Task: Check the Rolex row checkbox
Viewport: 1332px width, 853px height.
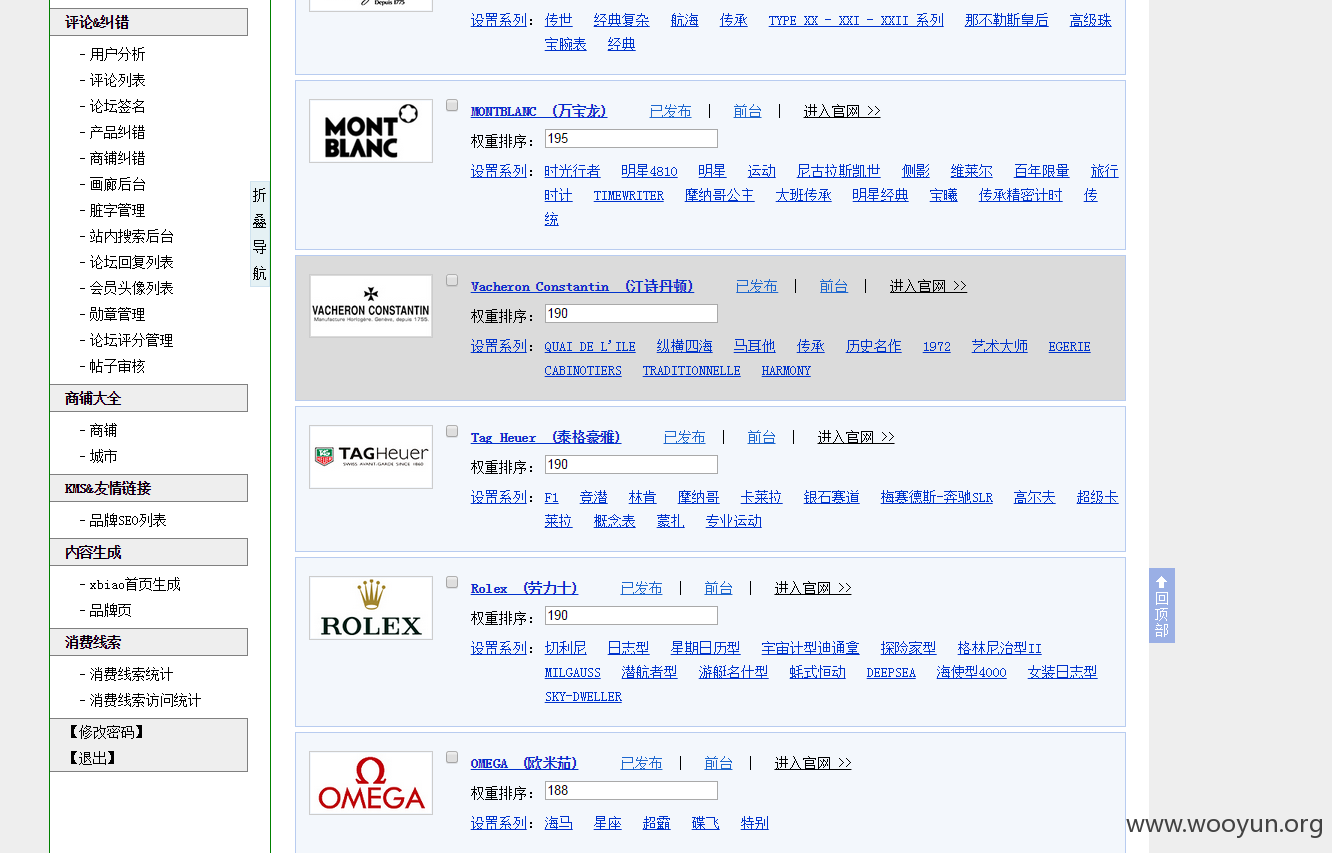Action: [452, 582]
